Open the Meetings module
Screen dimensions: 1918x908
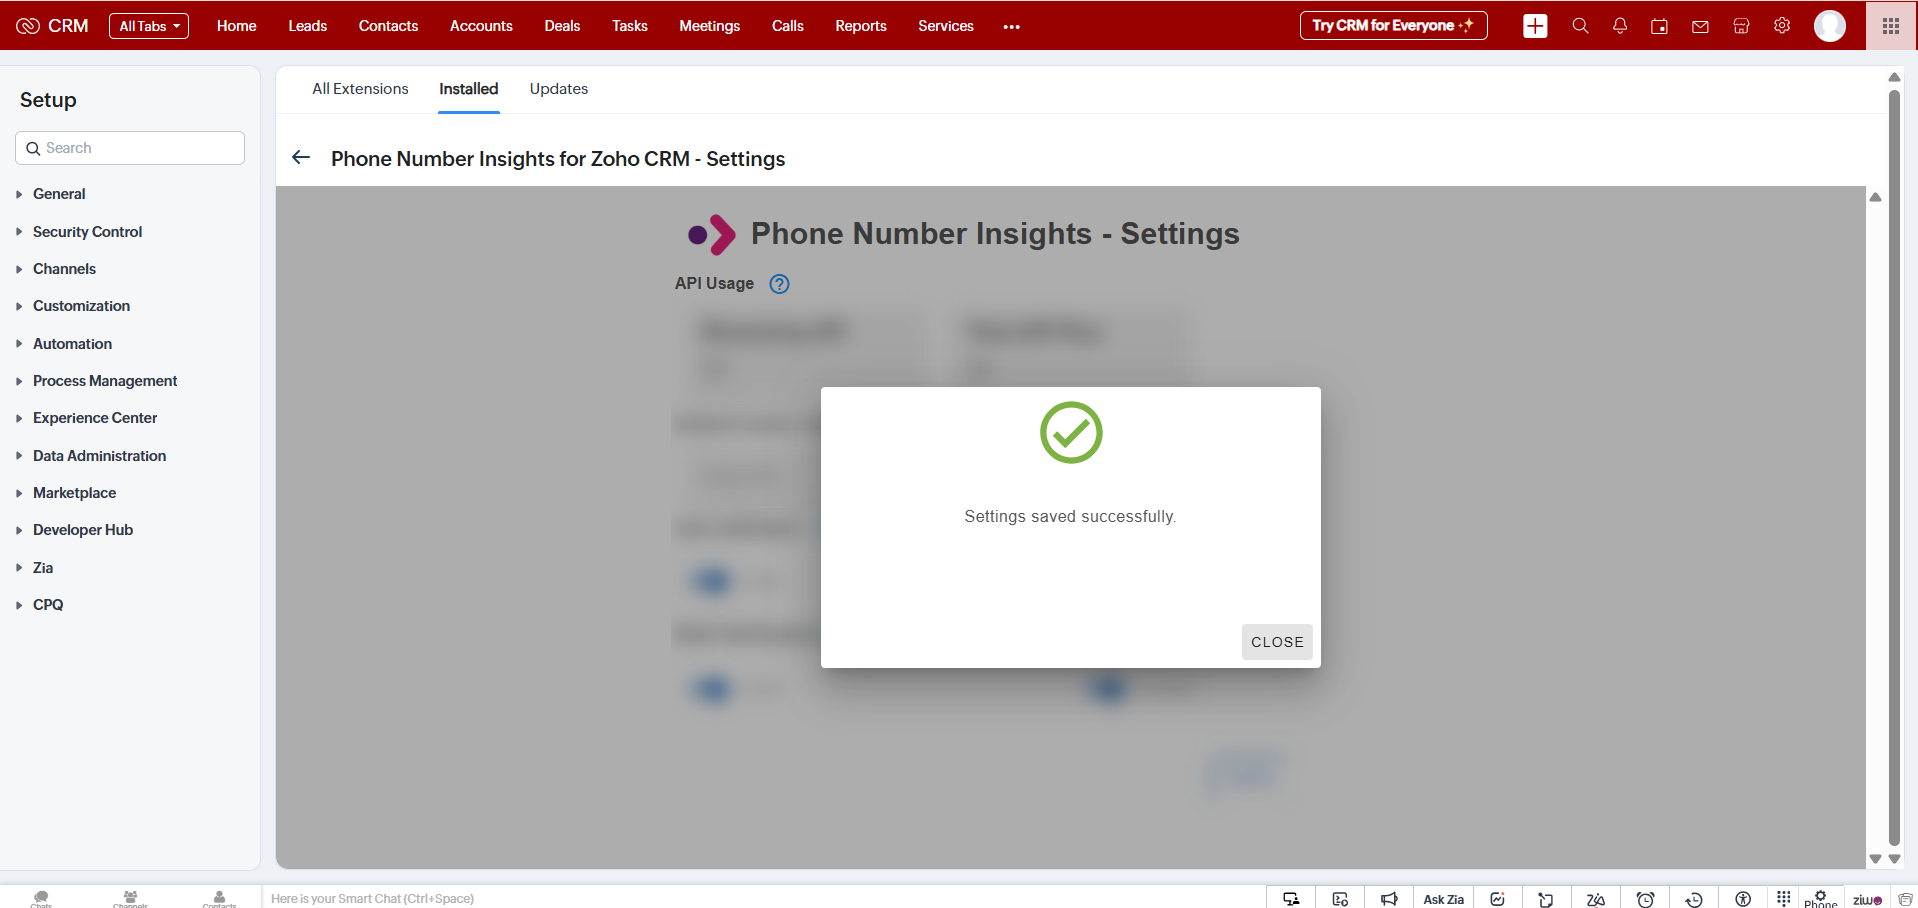click(709, 26)
